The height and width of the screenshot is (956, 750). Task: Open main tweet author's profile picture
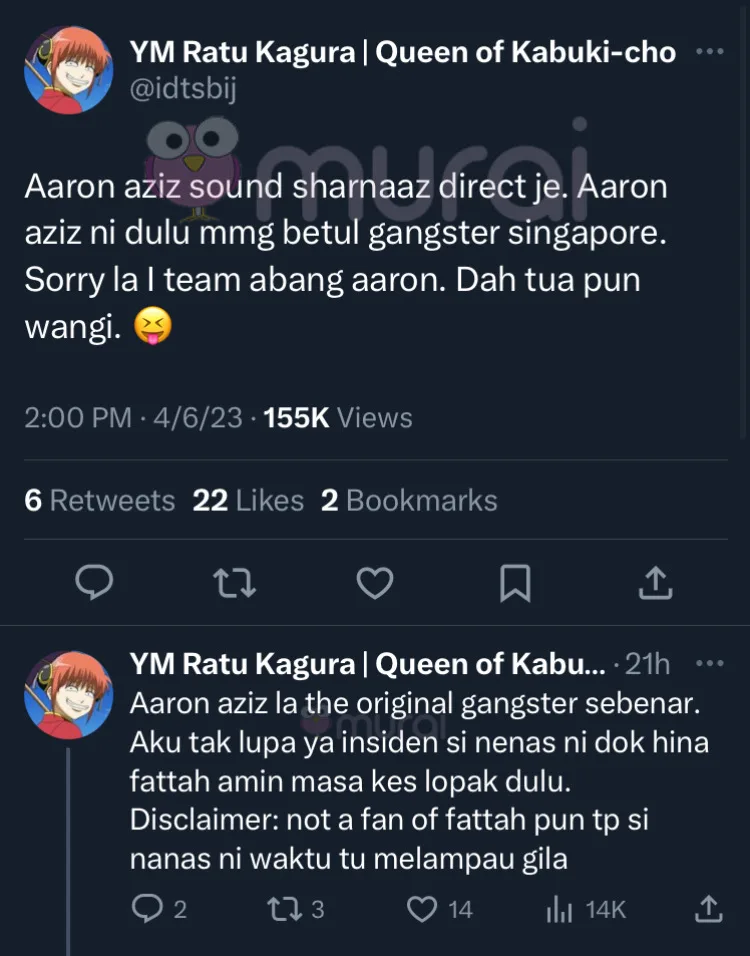(x=68, y=70)
